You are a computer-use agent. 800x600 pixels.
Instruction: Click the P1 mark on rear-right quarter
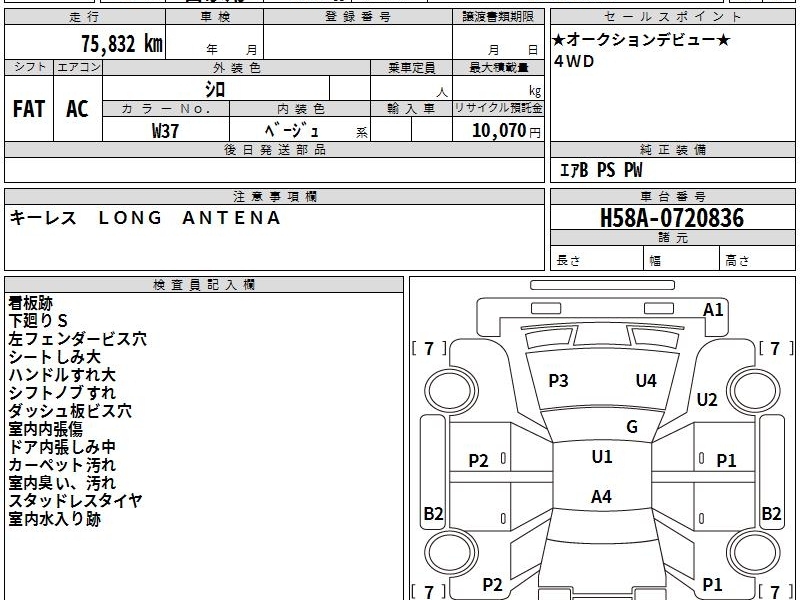[712, 585]
